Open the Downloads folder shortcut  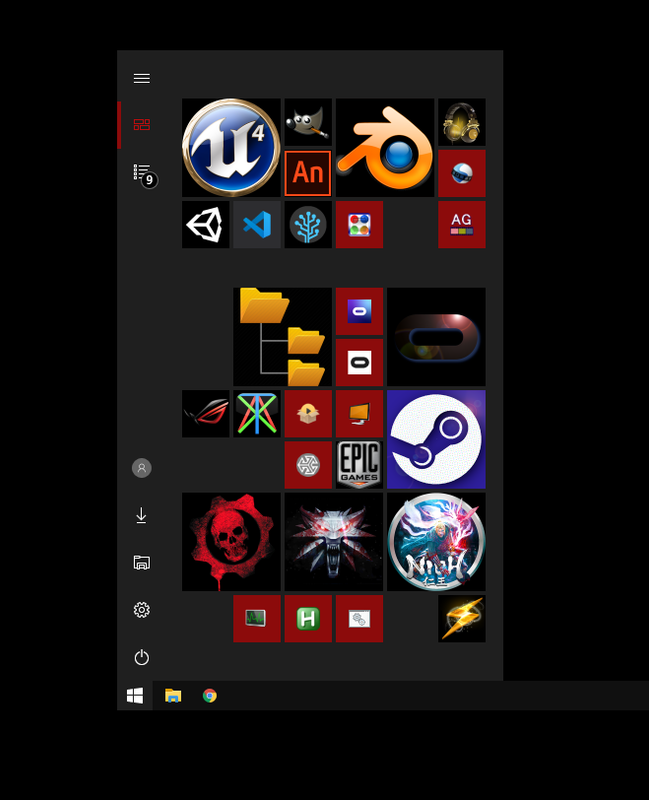[x=142, y=515]
